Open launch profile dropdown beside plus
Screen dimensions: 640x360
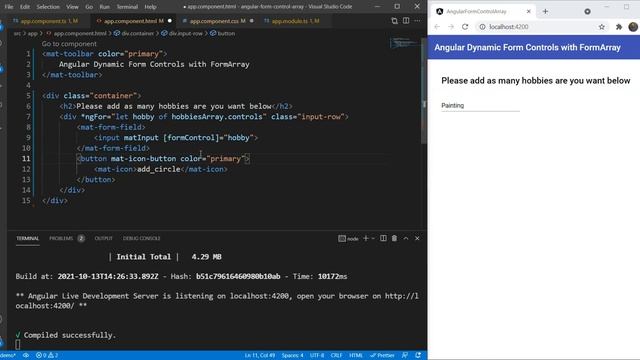click(373, 238)
